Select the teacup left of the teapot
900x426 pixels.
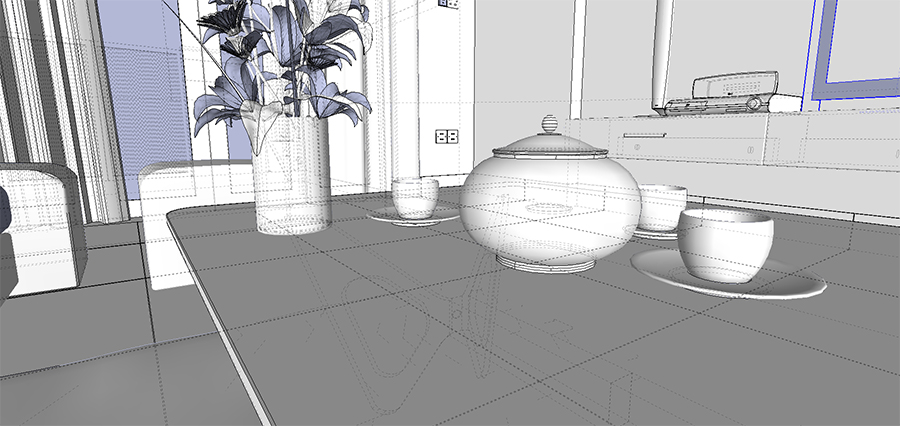(x=415, y=197)
